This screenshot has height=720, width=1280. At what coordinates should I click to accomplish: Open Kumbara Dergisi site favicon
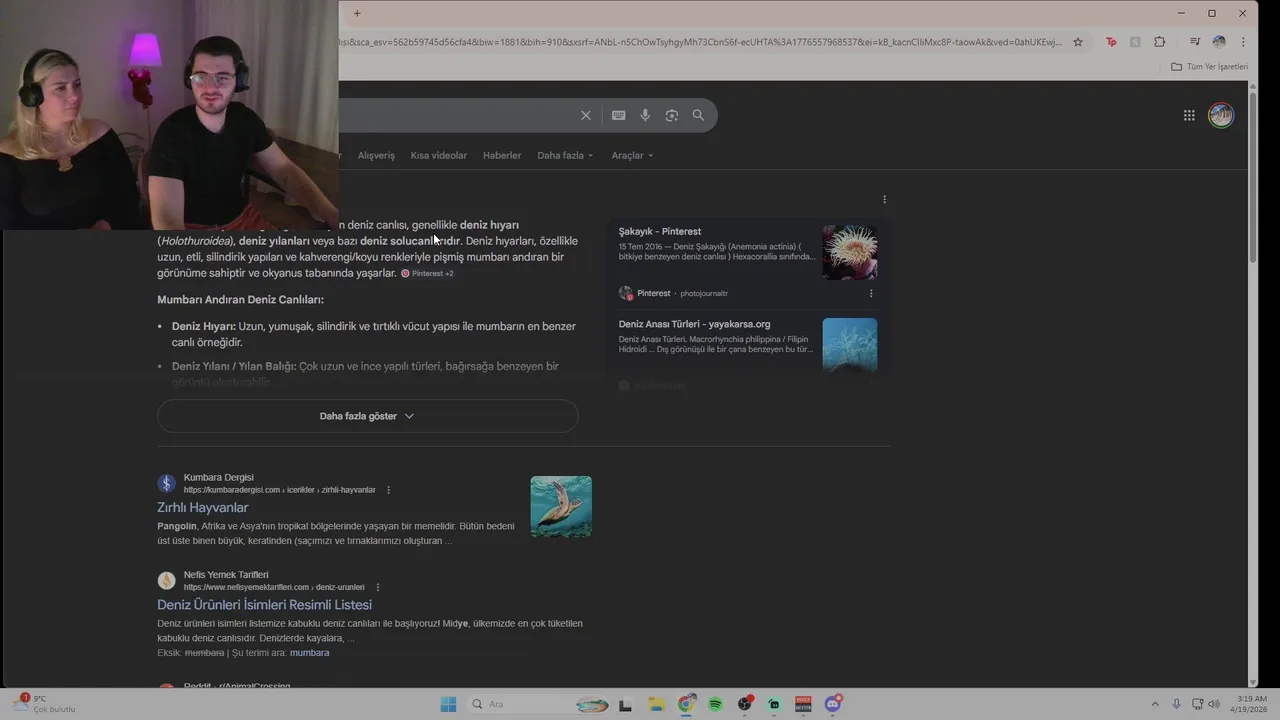[167, 483]
